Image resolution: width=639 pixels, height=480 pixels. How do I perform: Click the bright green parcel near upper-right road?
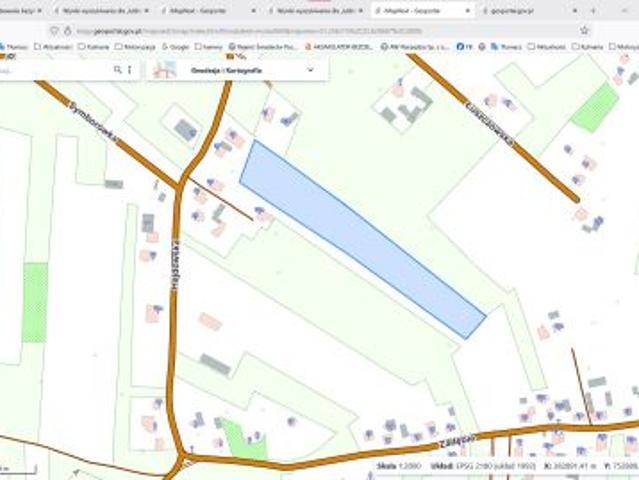pyautogui.click(x=595, y=107)
